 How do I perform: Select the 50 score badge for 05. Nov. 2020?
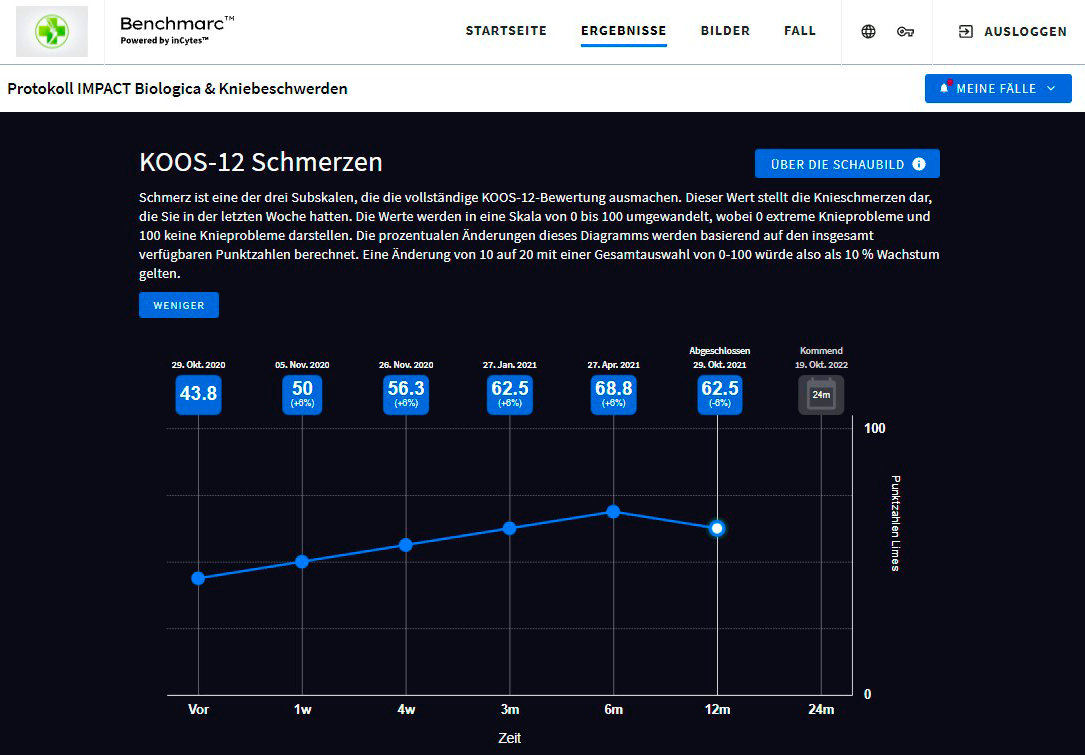tap(302, 395)
